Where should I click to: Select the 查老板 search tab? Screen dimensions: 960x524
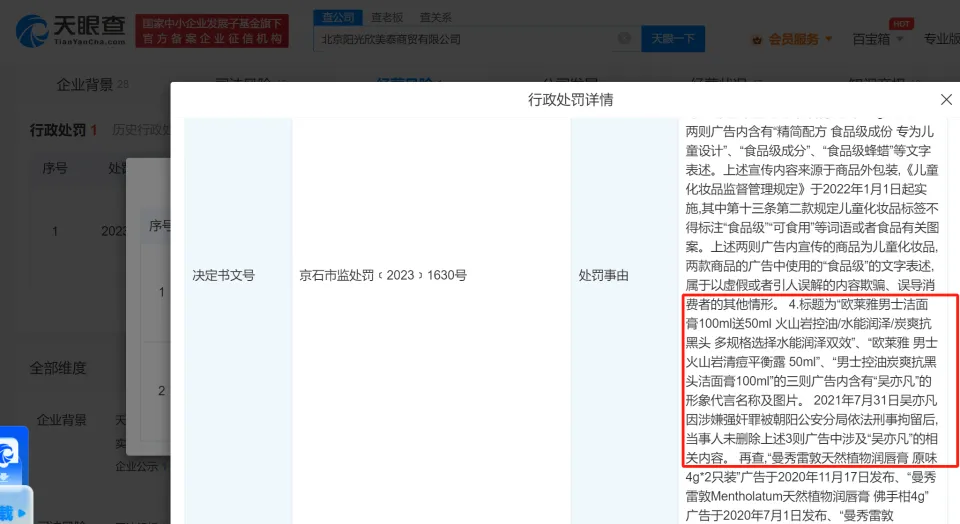tap(387, 17)
